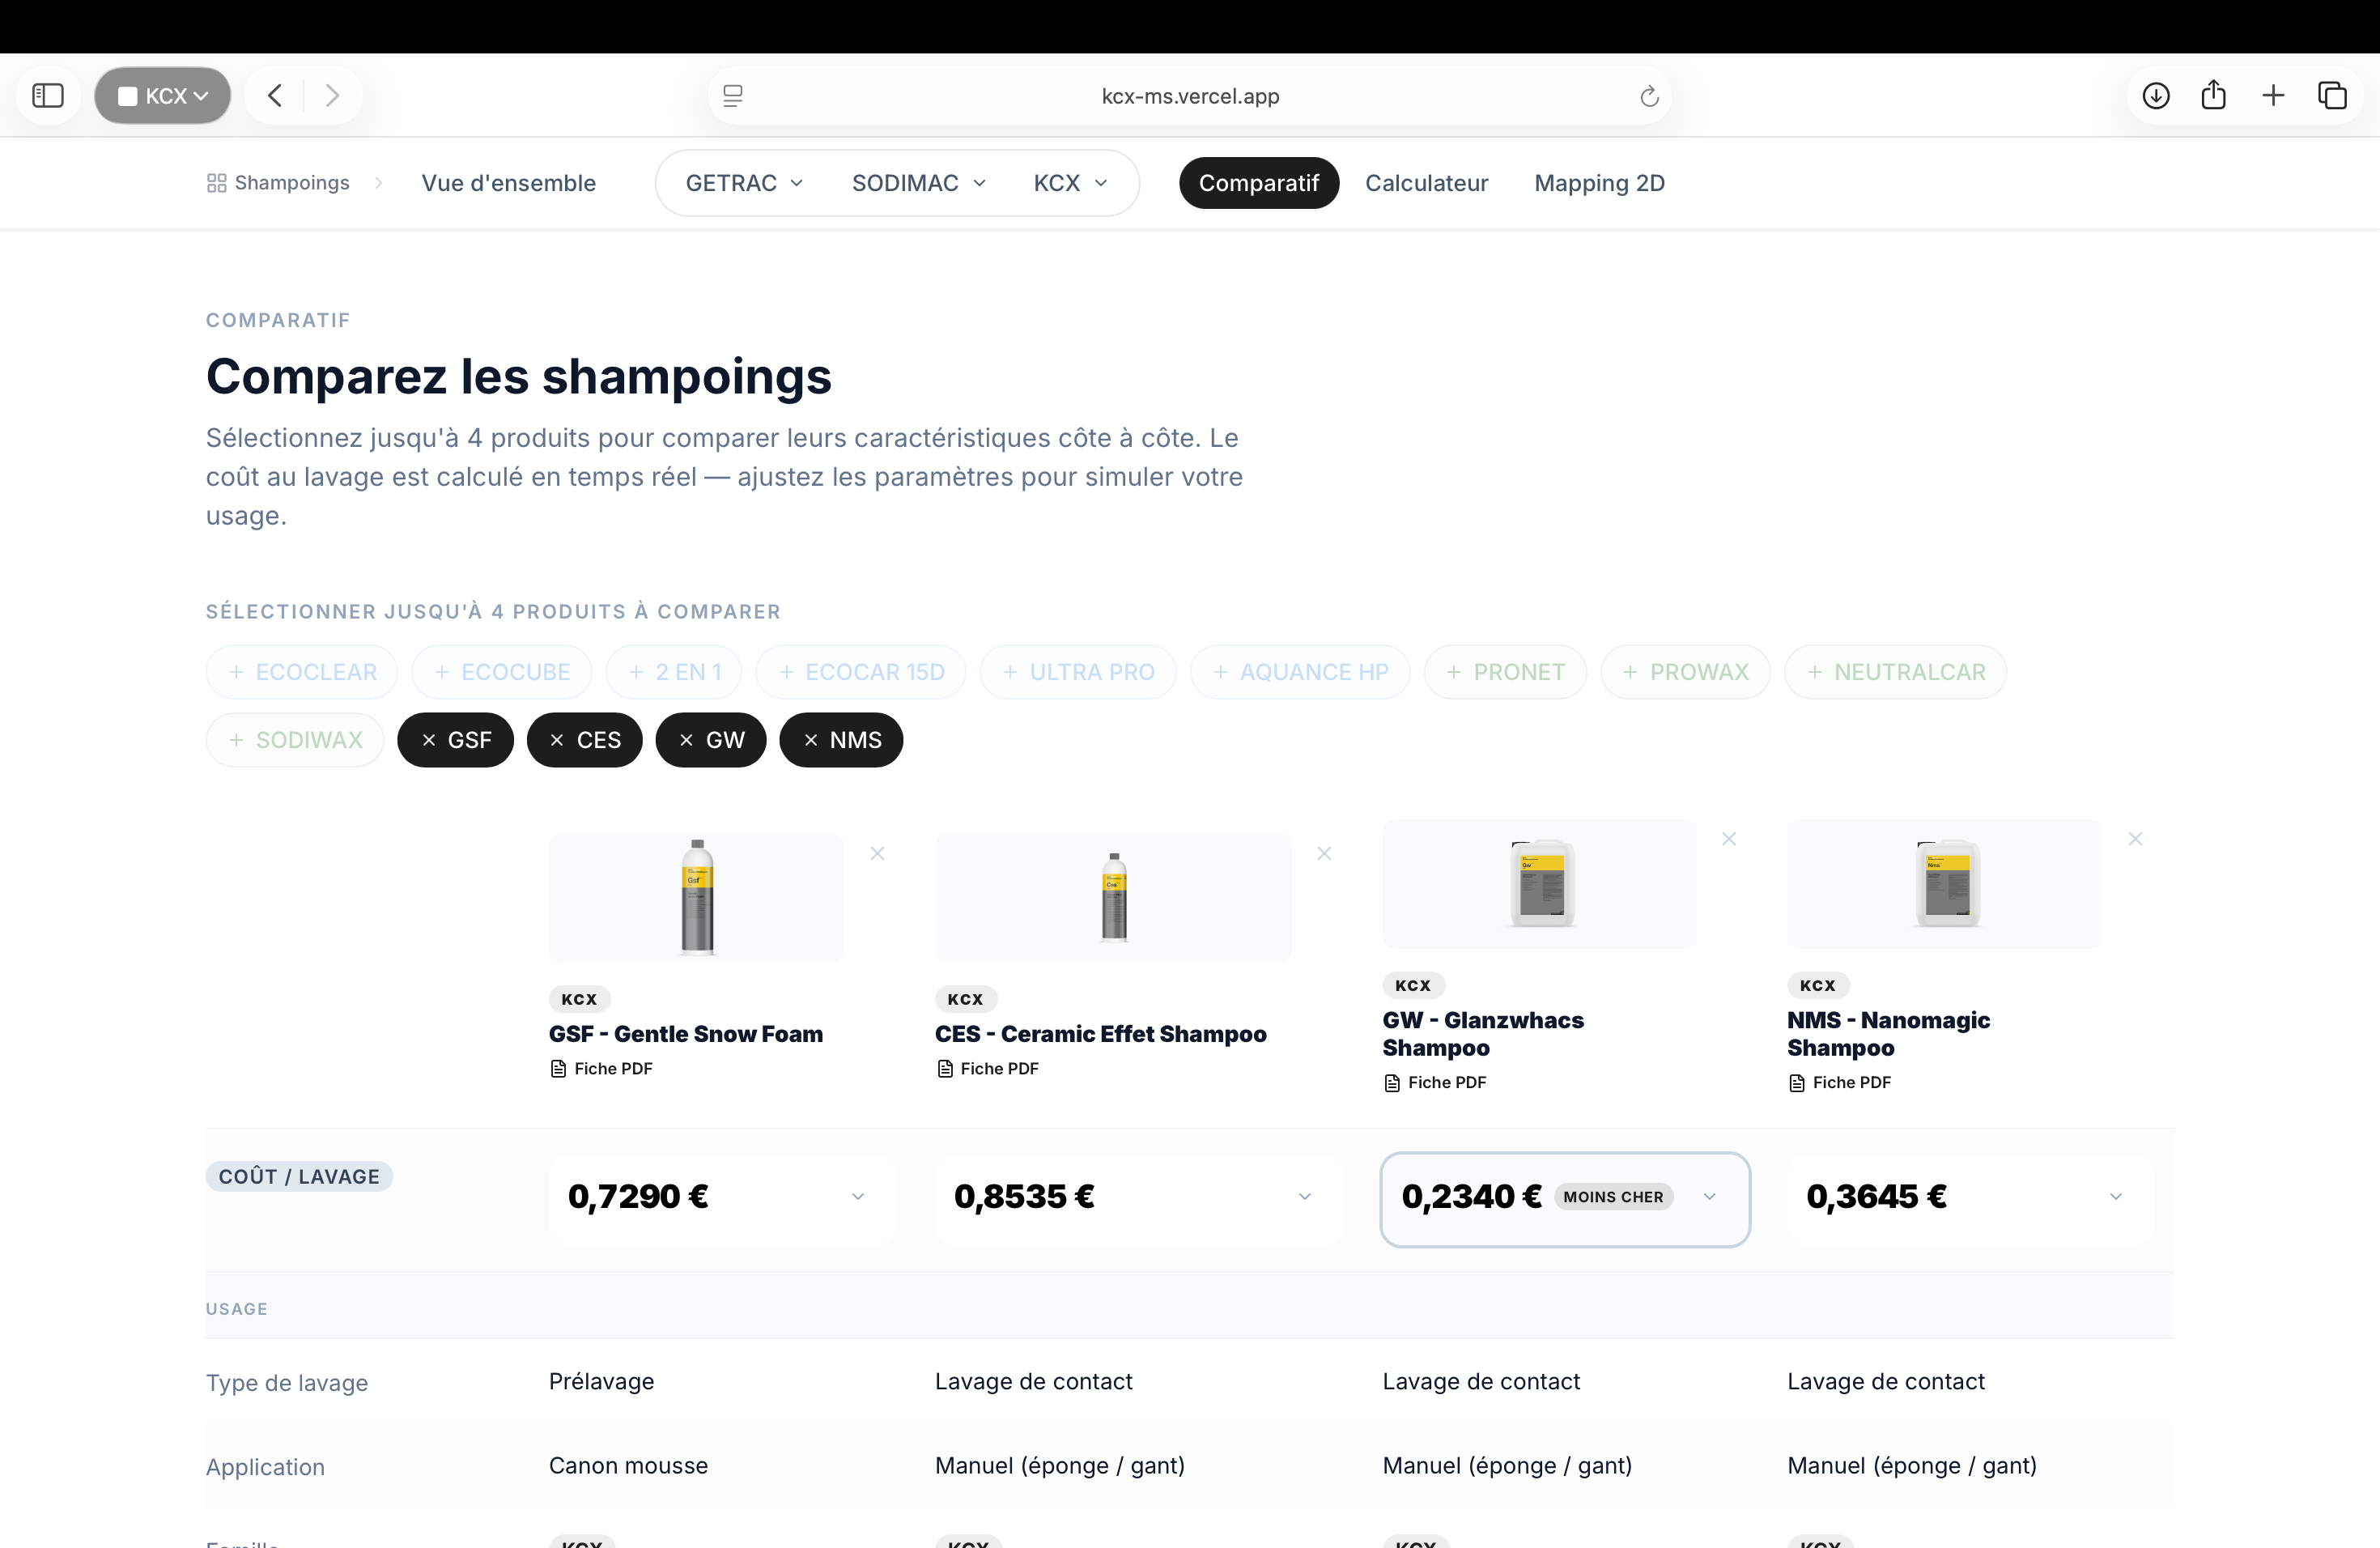Click the CES bottle thumbnail
Screen dimensions: 2380x1548
point(1113,897)
